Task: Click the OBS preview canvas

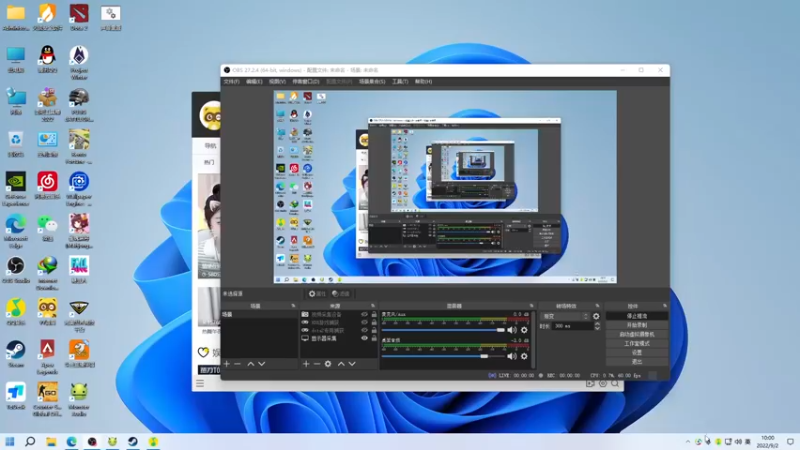Action: [x=445, y=187]
